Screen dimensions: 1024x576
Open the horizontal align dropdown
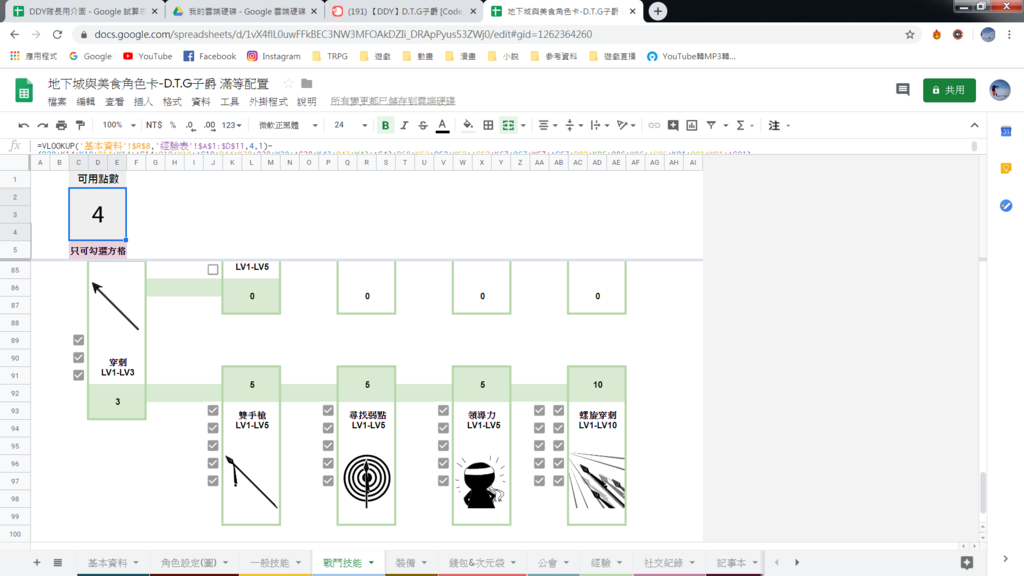(x=547, y=125)
